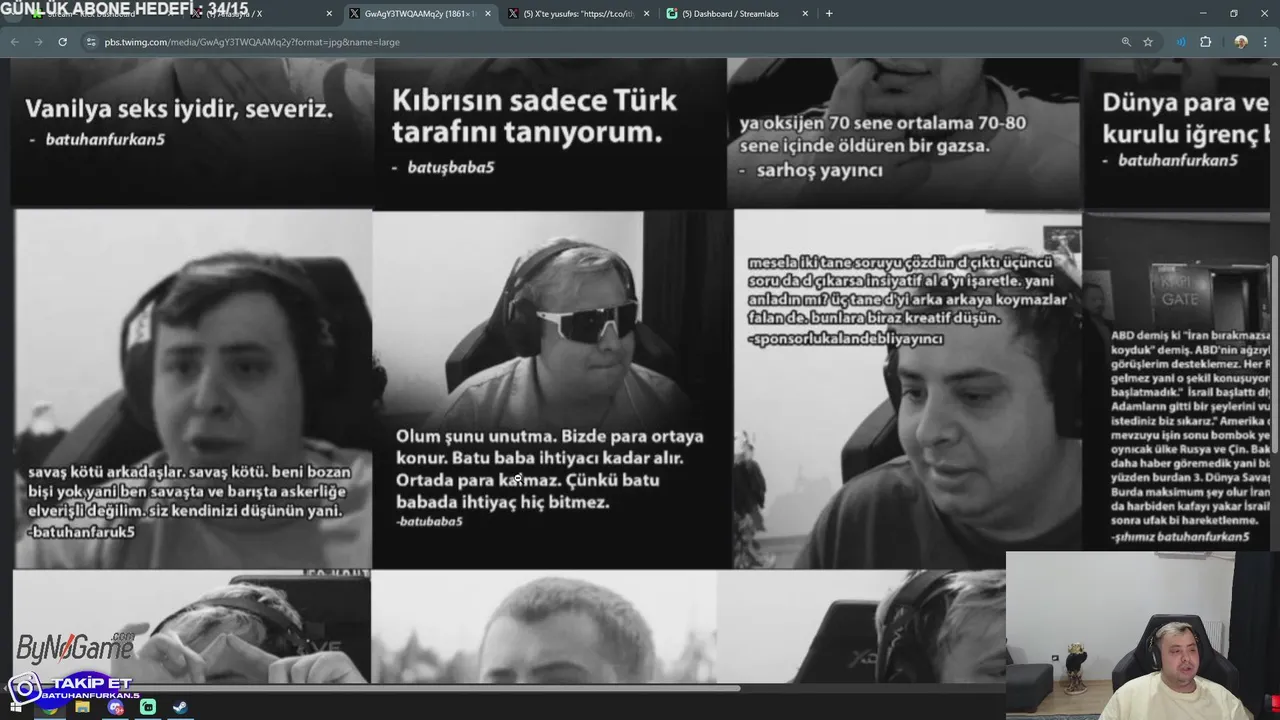Close the Dashboard / Streamlabs tab
1280x720 pixels.
(x=804, y=14)
